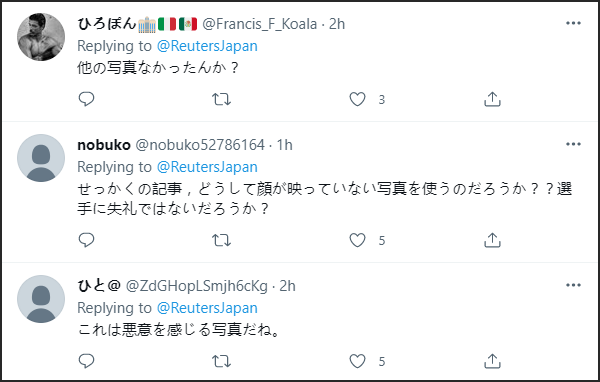Share the ひろぽん tweet
The image size is (600, 382).
click(492, 99)
